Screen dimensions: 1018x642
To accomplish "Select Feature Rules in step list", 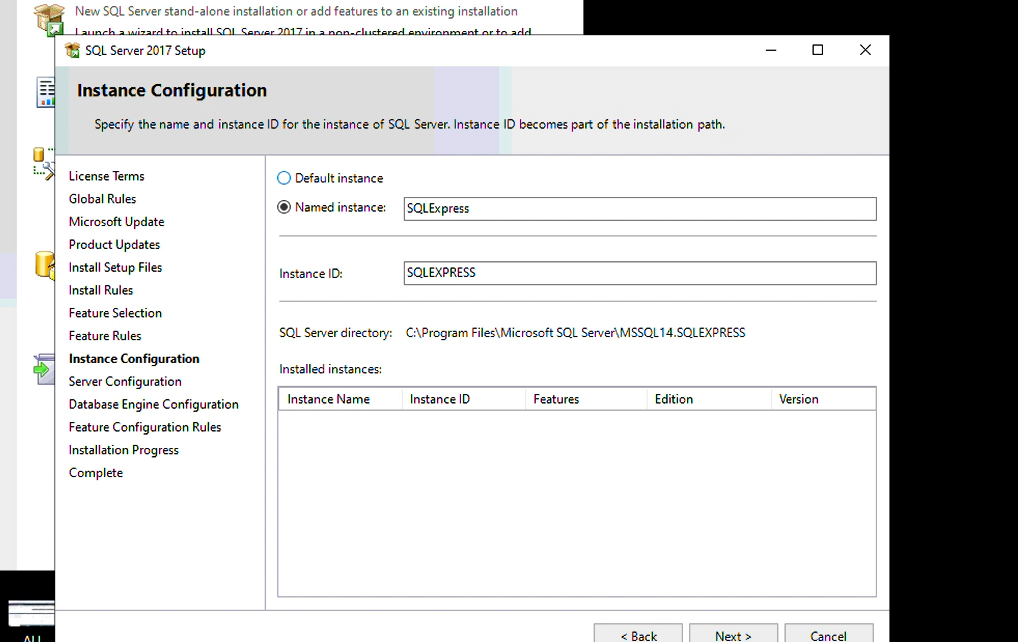I will [105, 336].
